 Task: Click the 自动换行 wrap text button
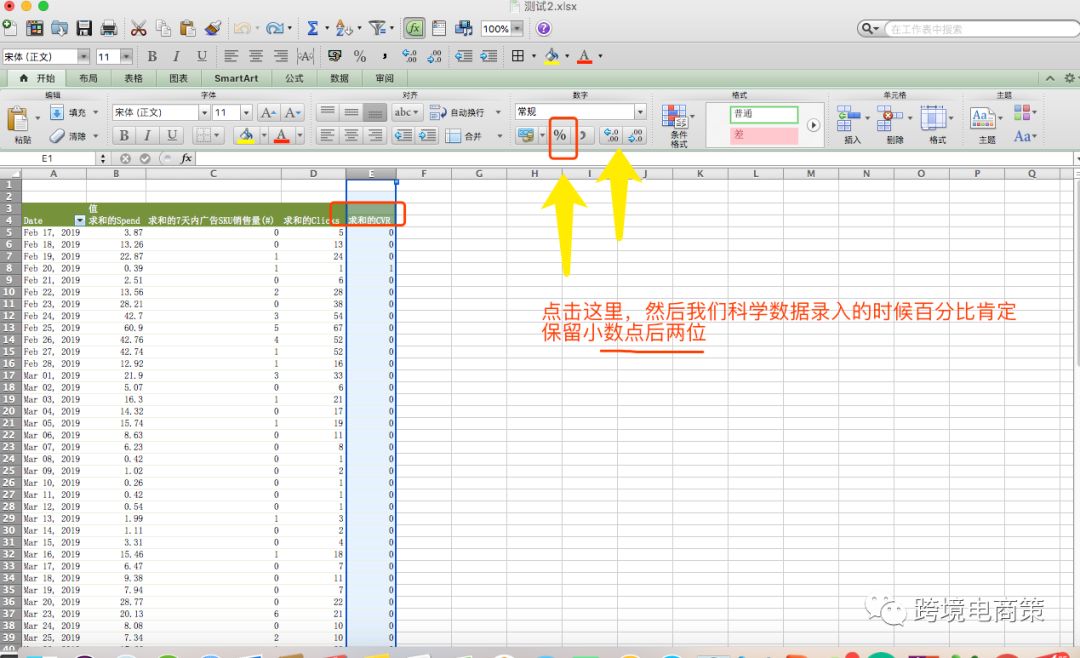pyautogui.click(x=457, y=112)
